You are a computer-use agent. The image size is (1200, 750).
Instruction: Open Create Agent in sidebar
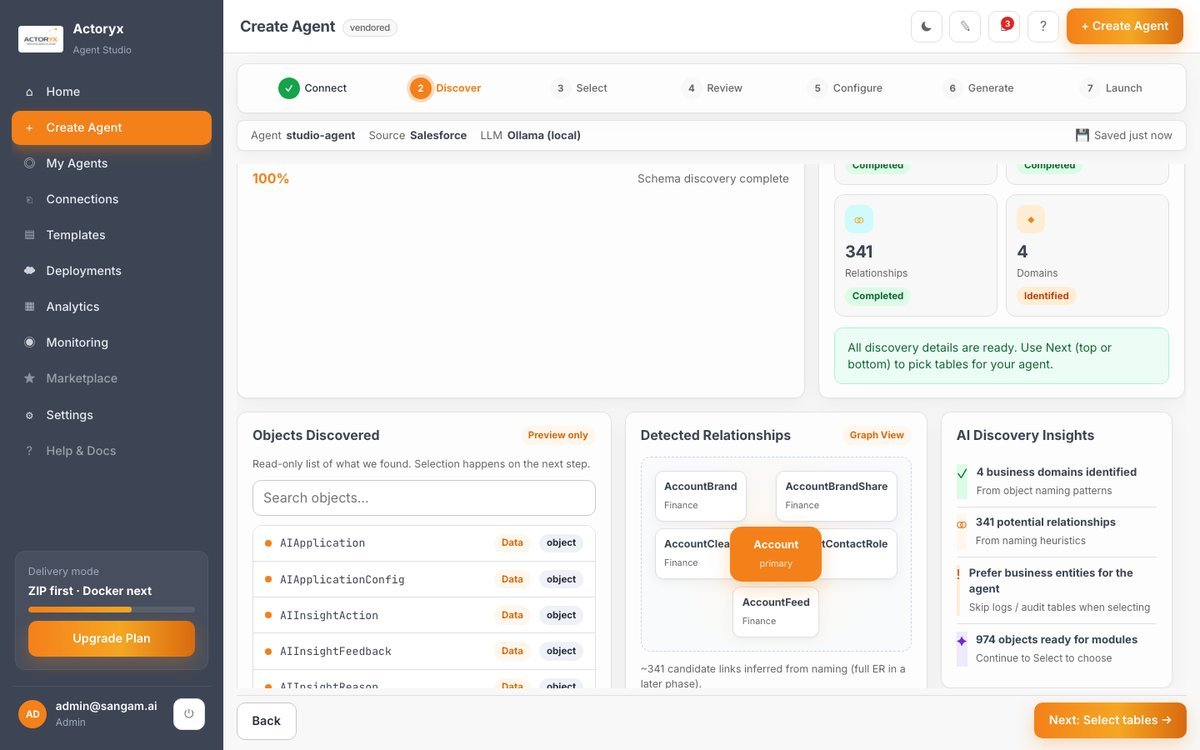(x=111, y=128)
